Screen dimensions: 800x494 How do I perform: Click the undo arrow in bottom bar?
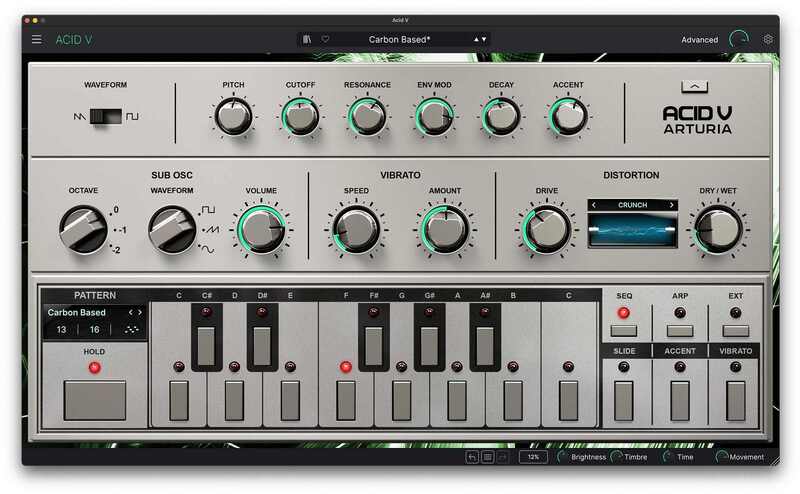click(472, 457)
